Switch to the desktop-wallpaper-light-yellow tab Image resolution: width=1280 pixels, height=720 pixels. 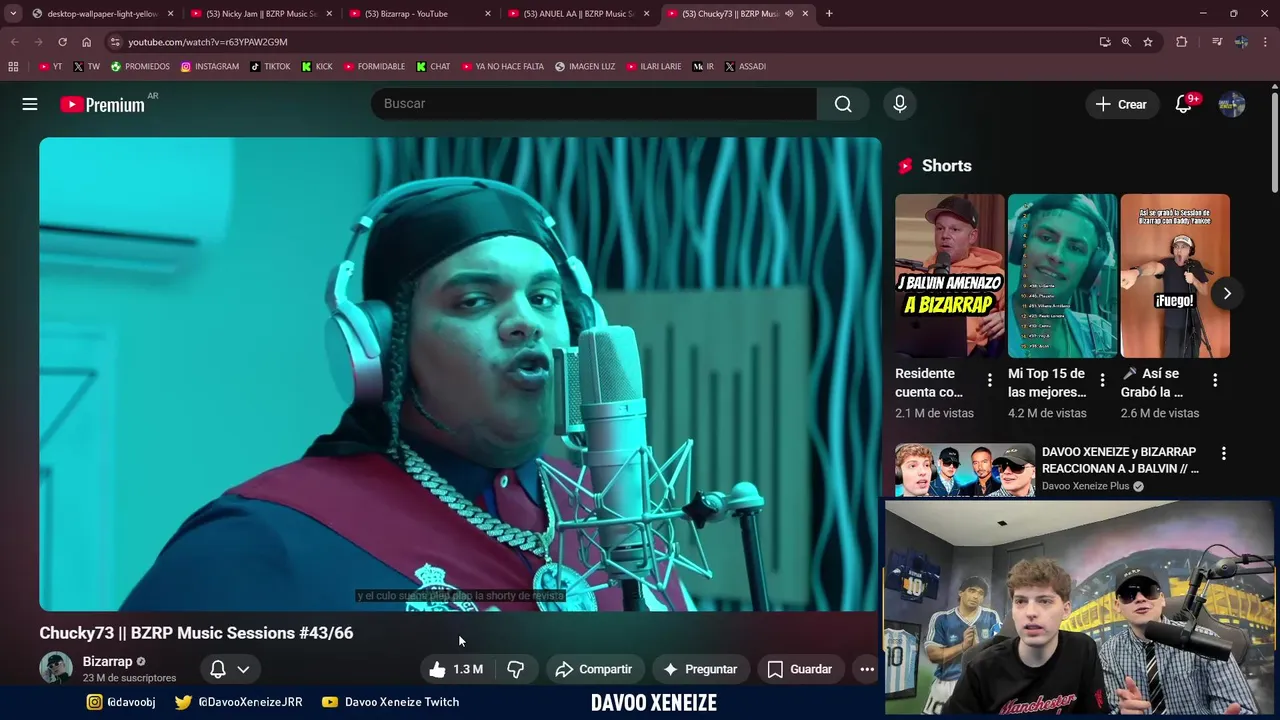[103, 14]
